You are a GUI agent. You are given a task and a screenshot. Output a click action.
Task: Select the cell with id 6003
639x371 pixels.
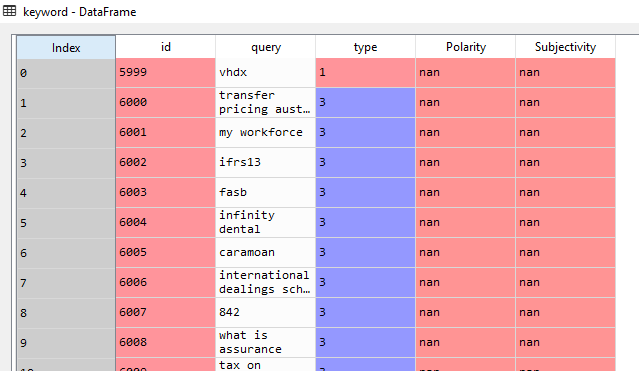(x=165, y=192)
